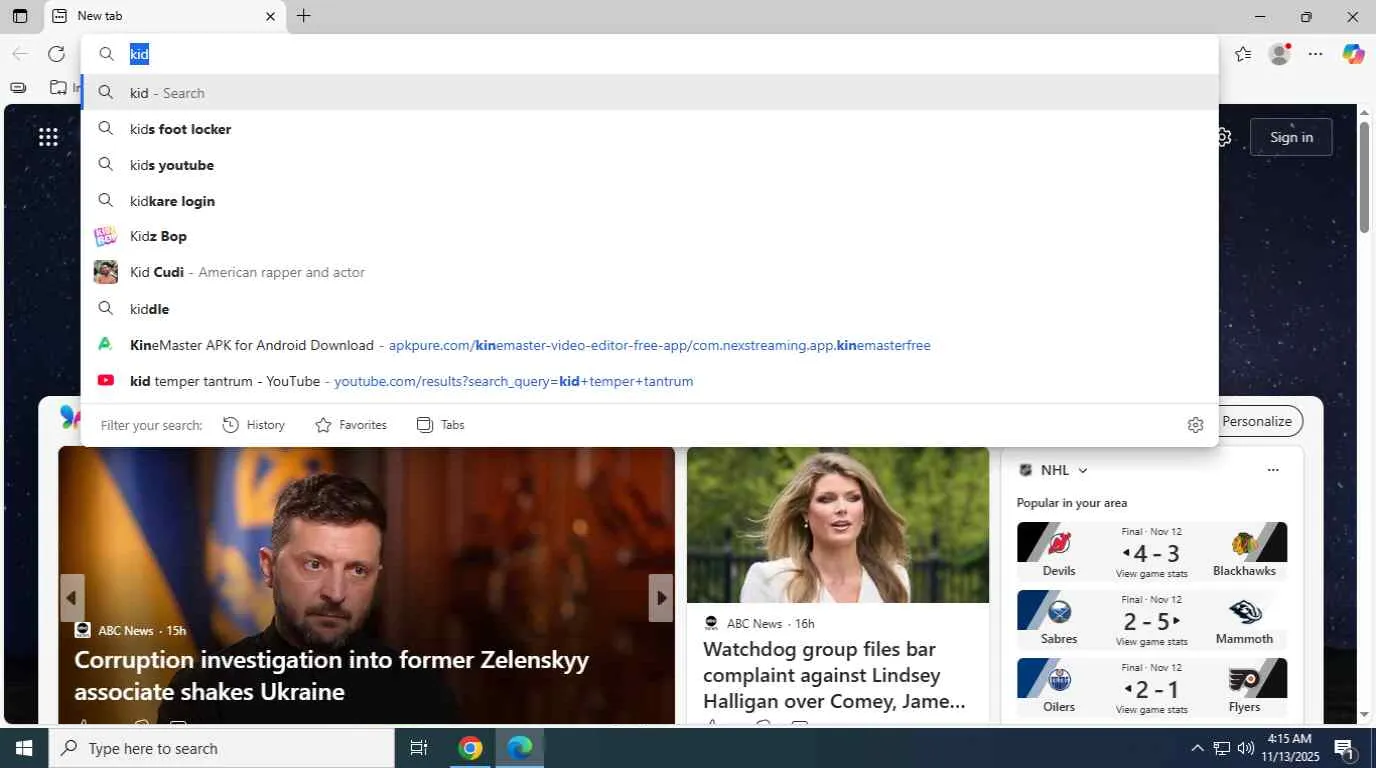Launch Copilot from the toolbar
This screenshot has height=768, width=1376.
click(x=1353, y=54)
